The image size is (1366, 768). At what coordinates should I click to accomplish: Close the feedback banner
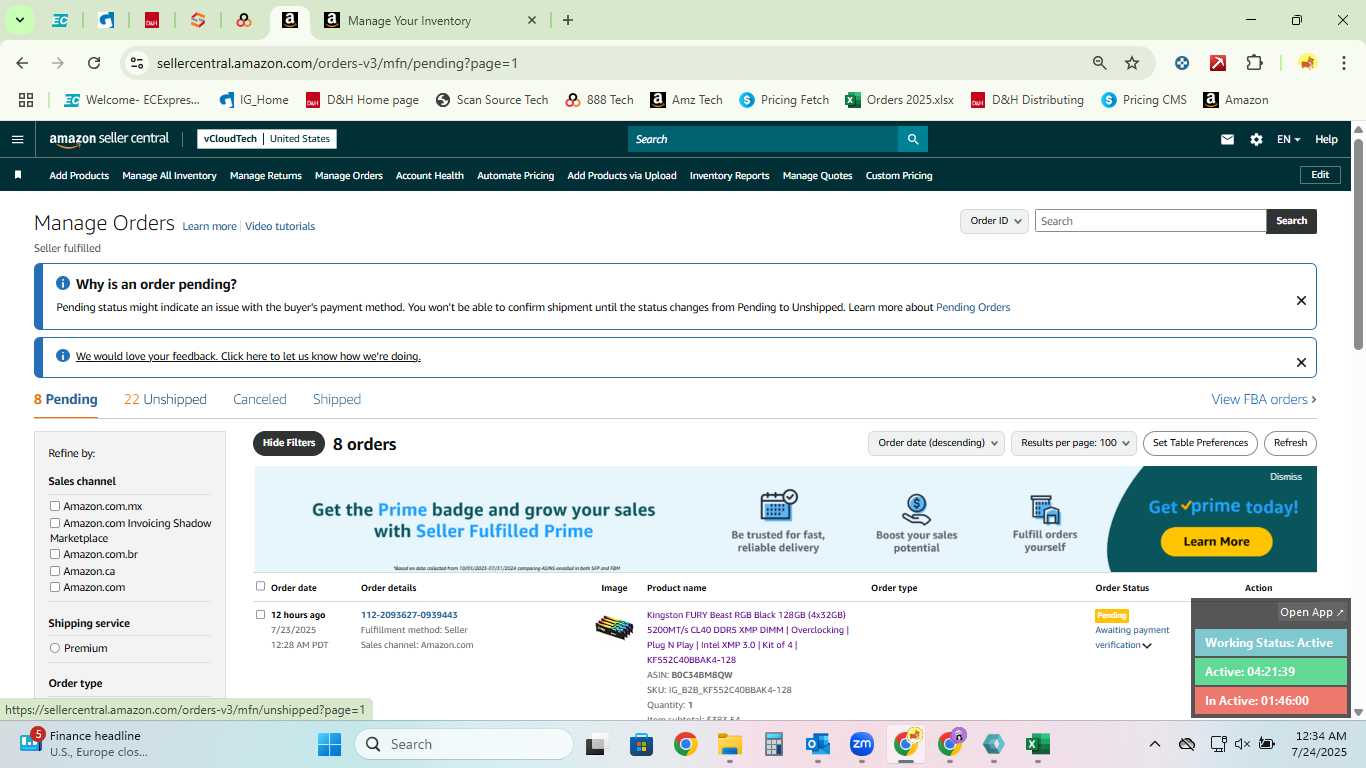[1301, 362]
